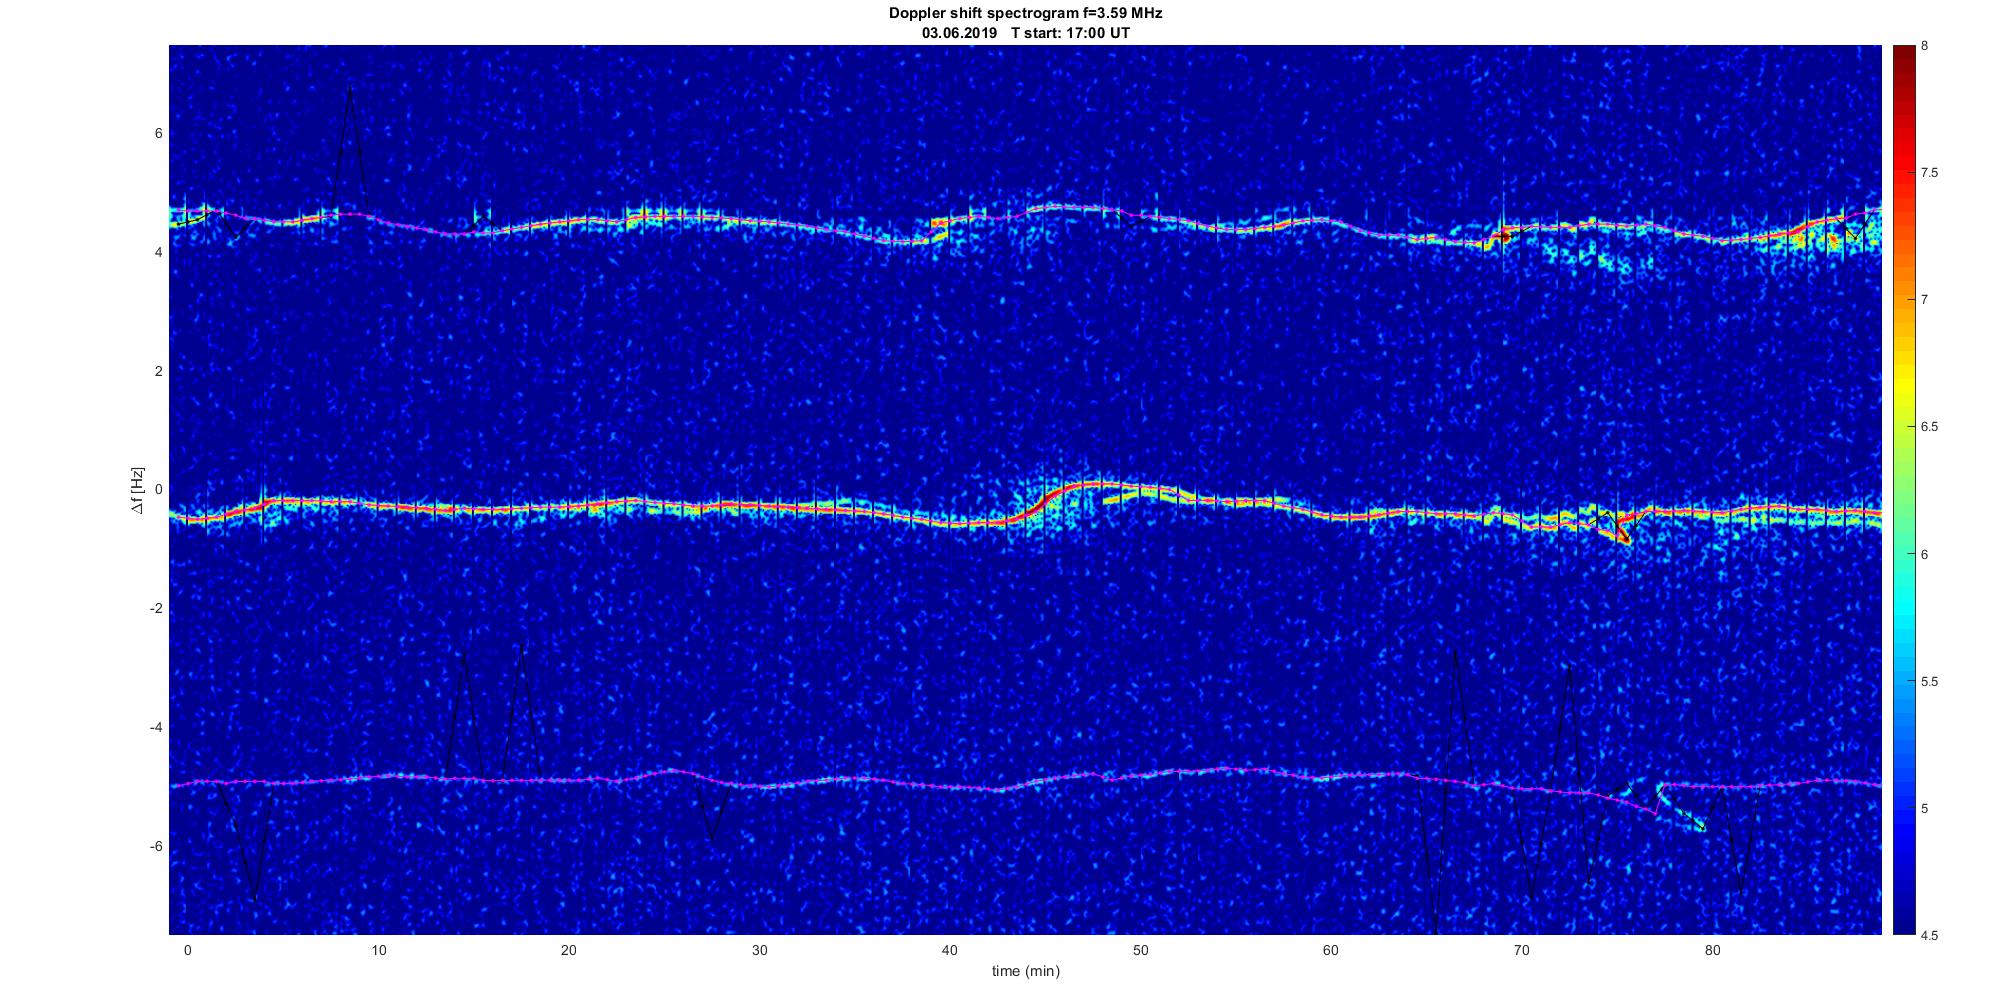Click colorbar tick label '6.5'

(1929, 427)
